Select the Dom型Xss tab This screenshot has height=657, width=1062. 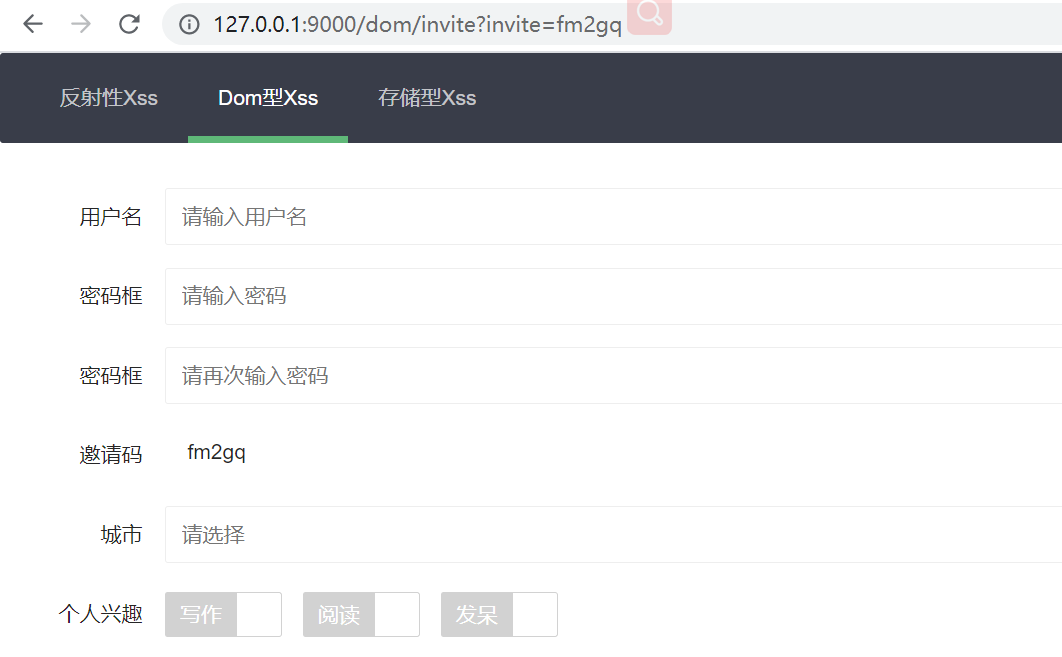point(268,98)
